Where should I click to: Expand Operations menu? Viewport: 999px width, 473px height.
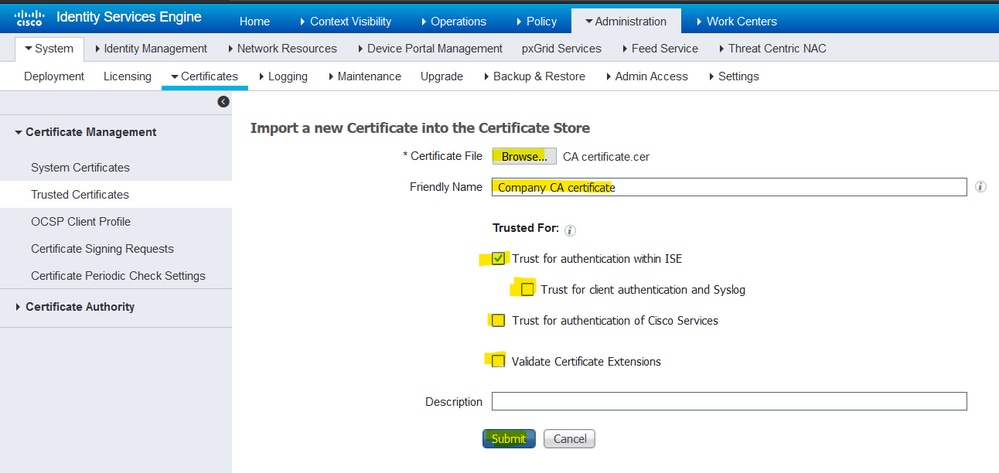(454, 21)
